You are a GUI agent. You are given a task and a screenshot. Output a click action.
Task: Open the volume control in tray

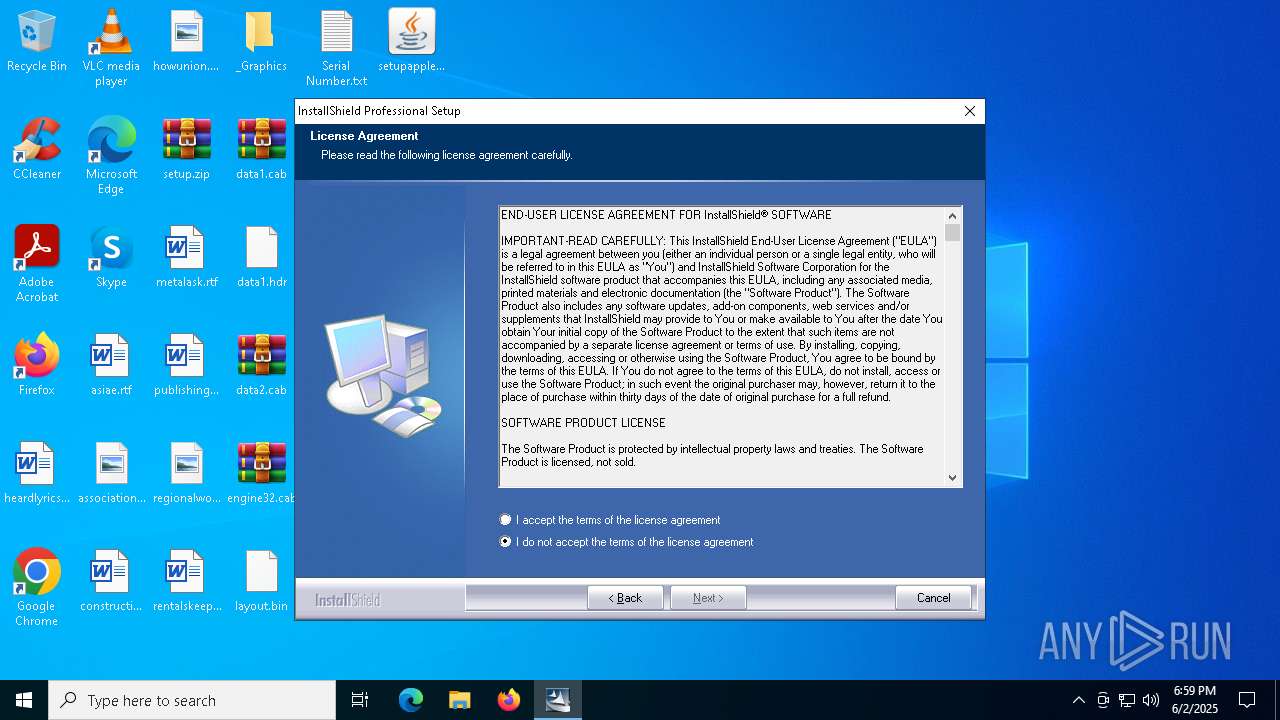1151,700
